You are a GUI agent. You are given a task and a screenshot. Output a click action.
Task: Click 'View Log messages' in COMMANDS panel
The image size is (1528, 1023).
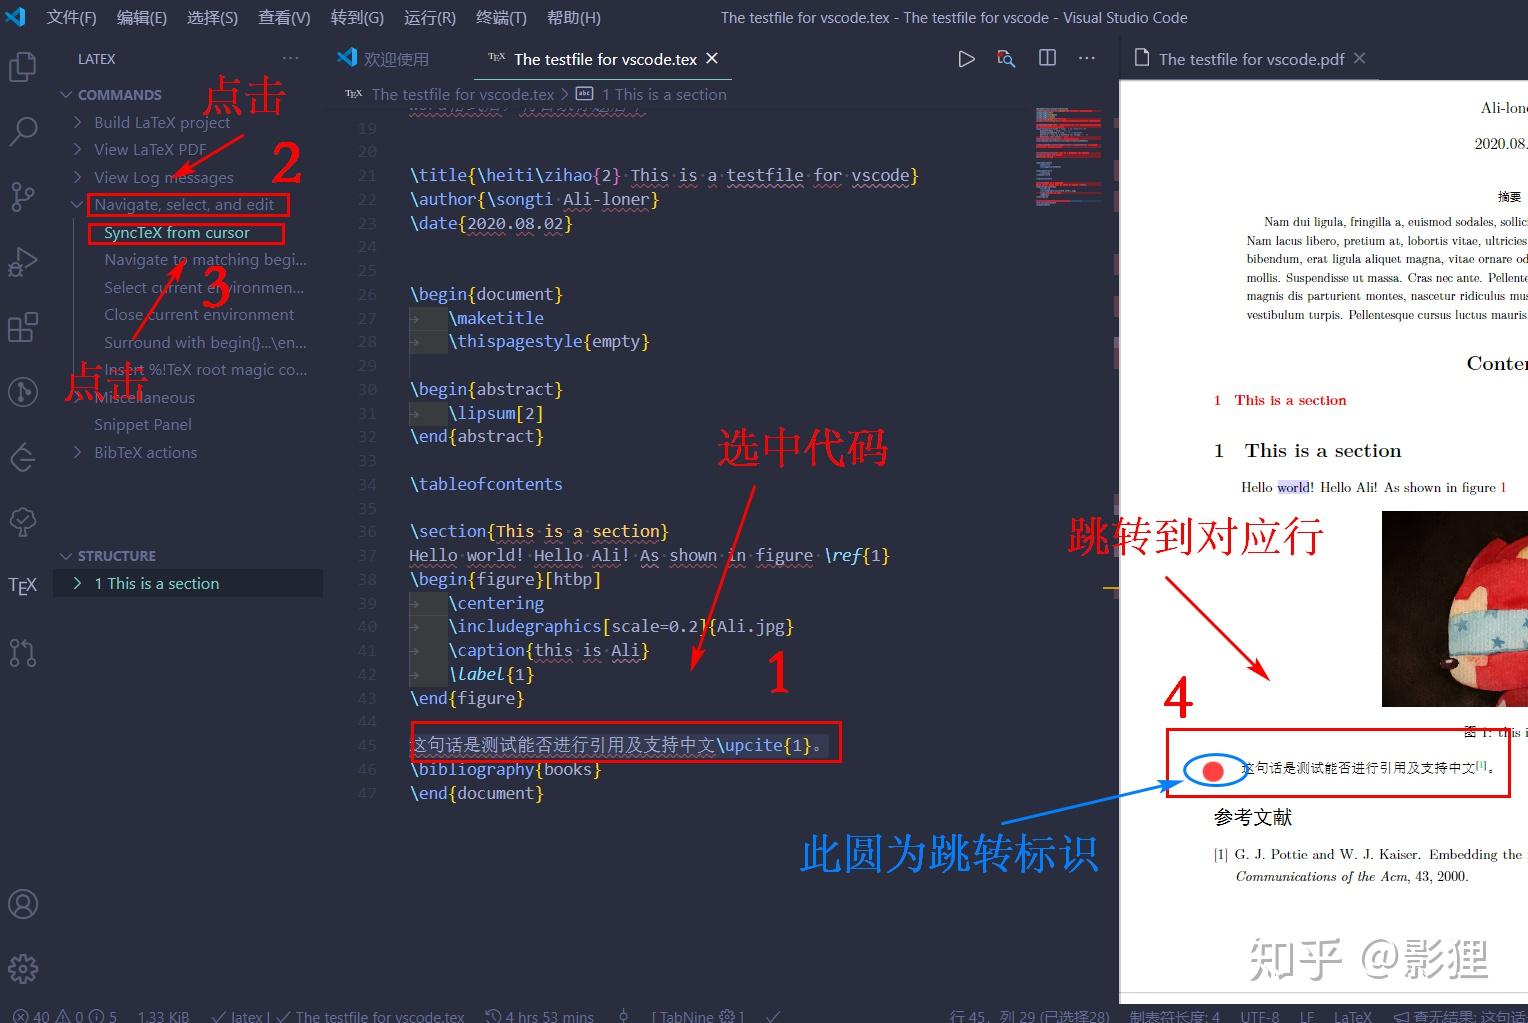click(163, 177)
